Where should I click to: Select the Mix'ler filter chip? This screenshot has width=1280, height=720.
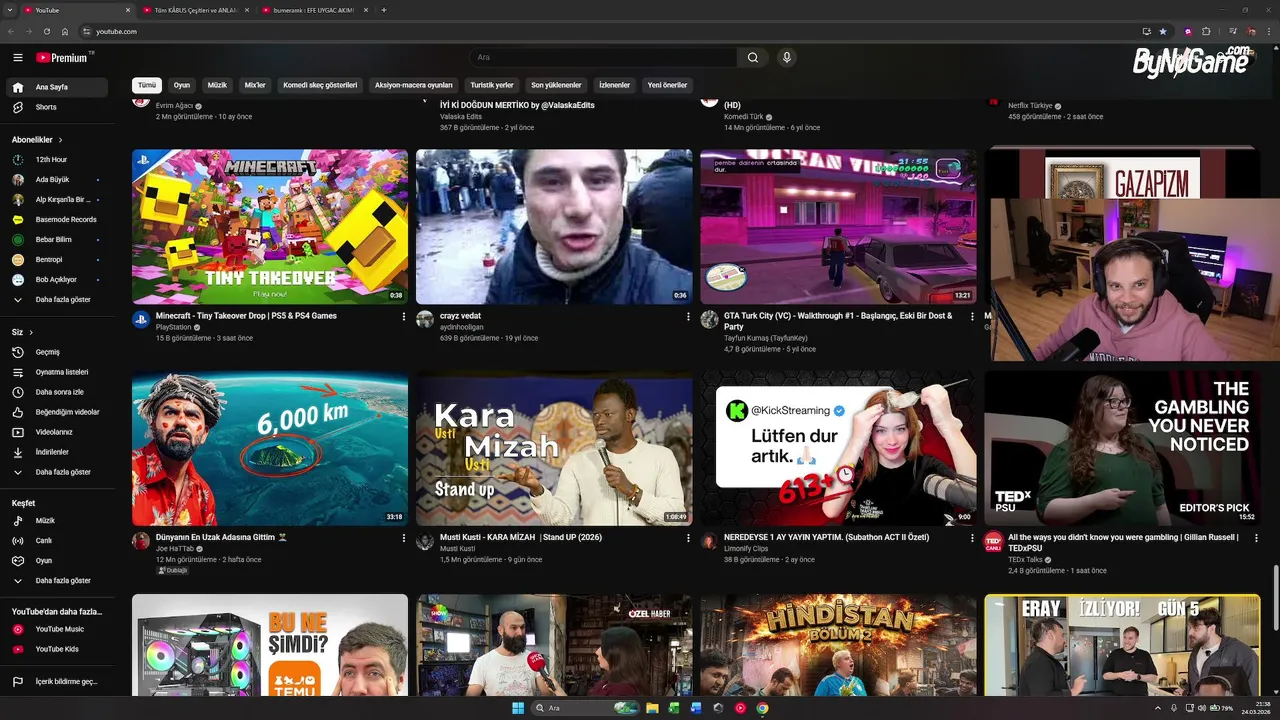click(x=255, y=85)
